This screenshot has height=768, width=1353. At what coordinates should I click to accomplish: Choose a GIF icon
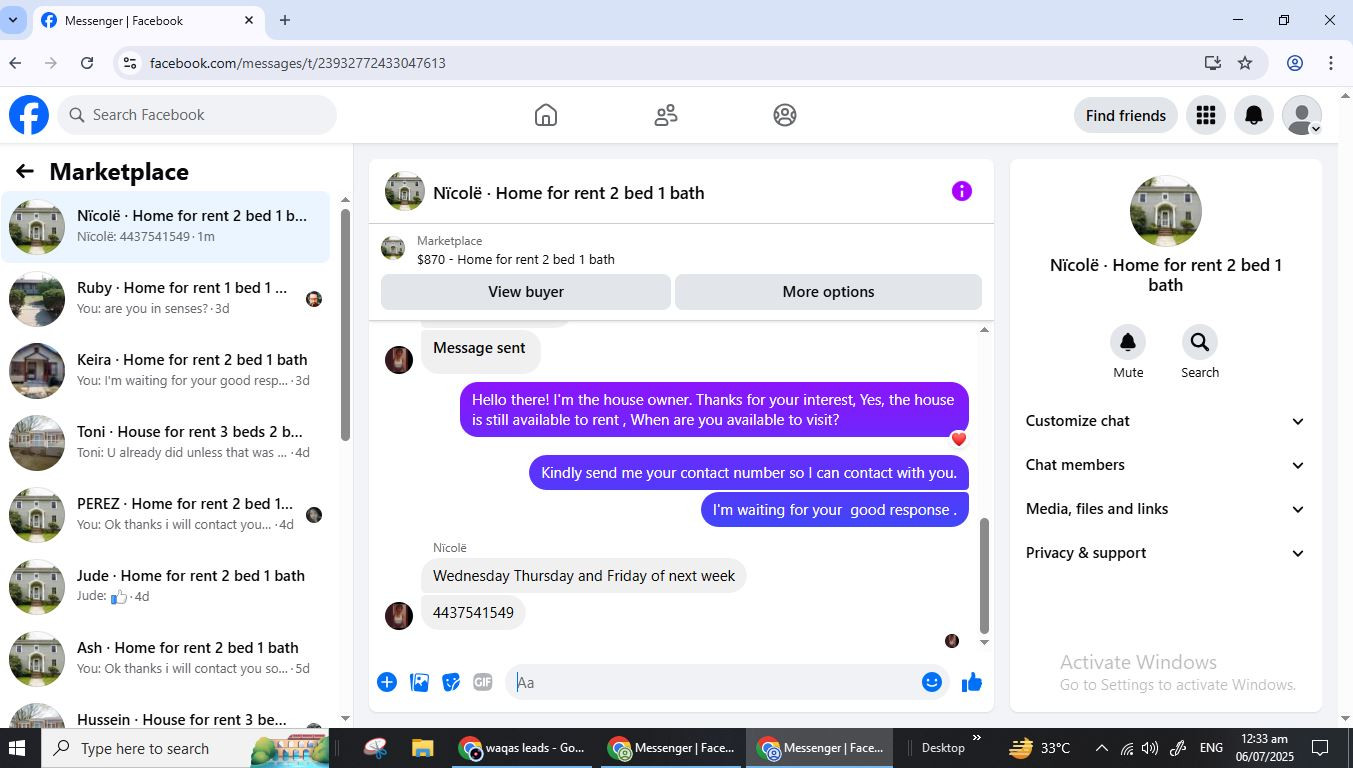coord(483,682)
